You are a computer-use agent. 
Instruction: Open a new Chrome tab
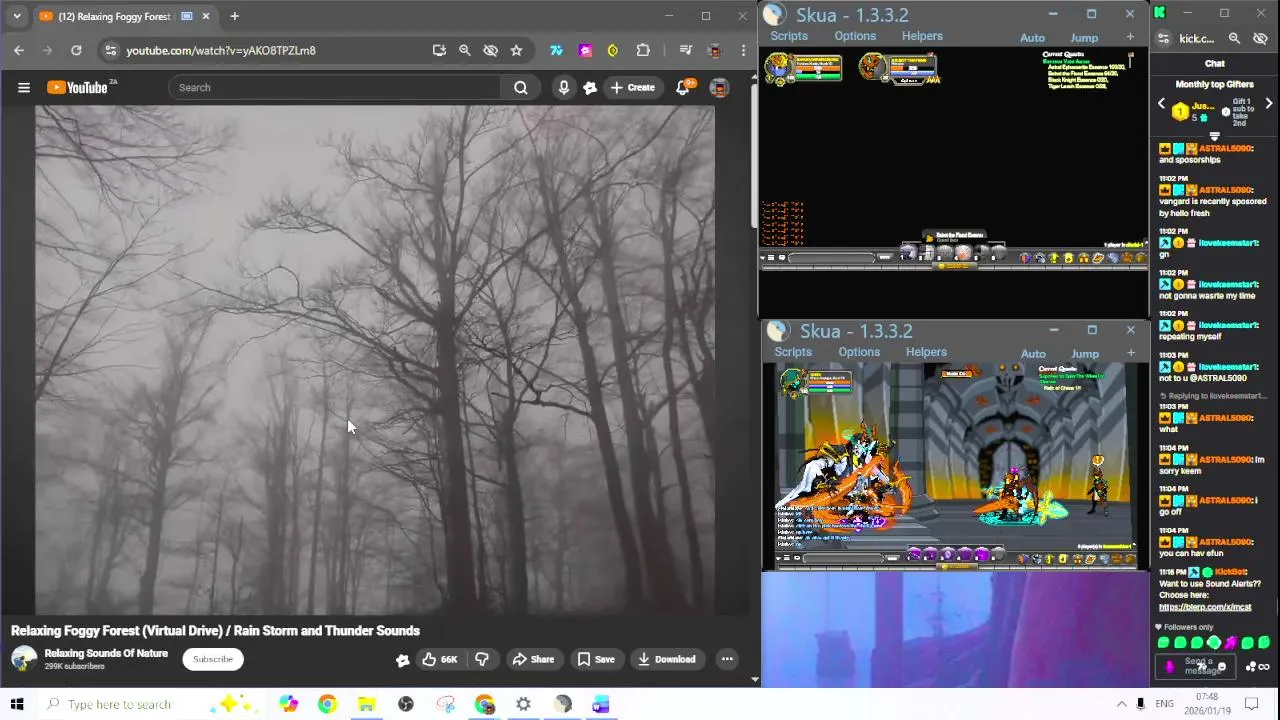click(234, 16)
